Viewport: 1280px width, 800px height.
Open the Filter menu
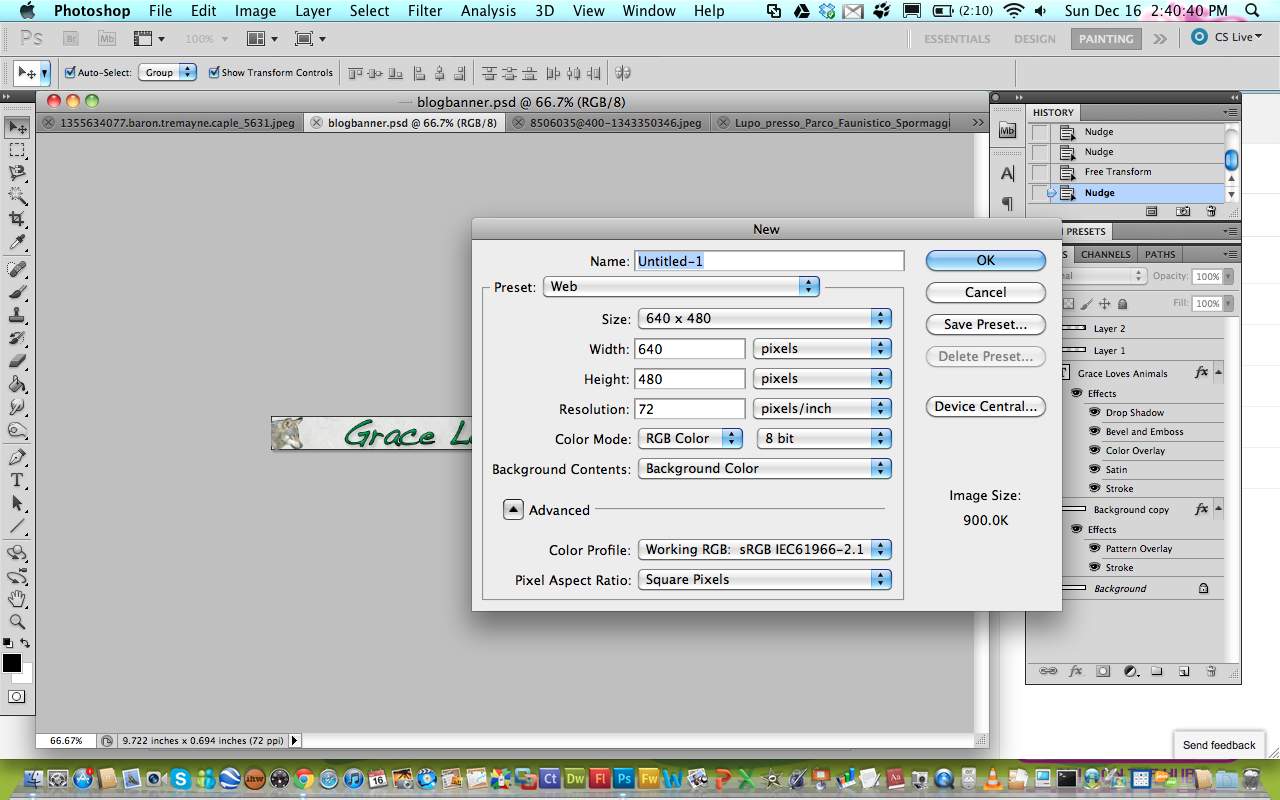coord(424,11)
